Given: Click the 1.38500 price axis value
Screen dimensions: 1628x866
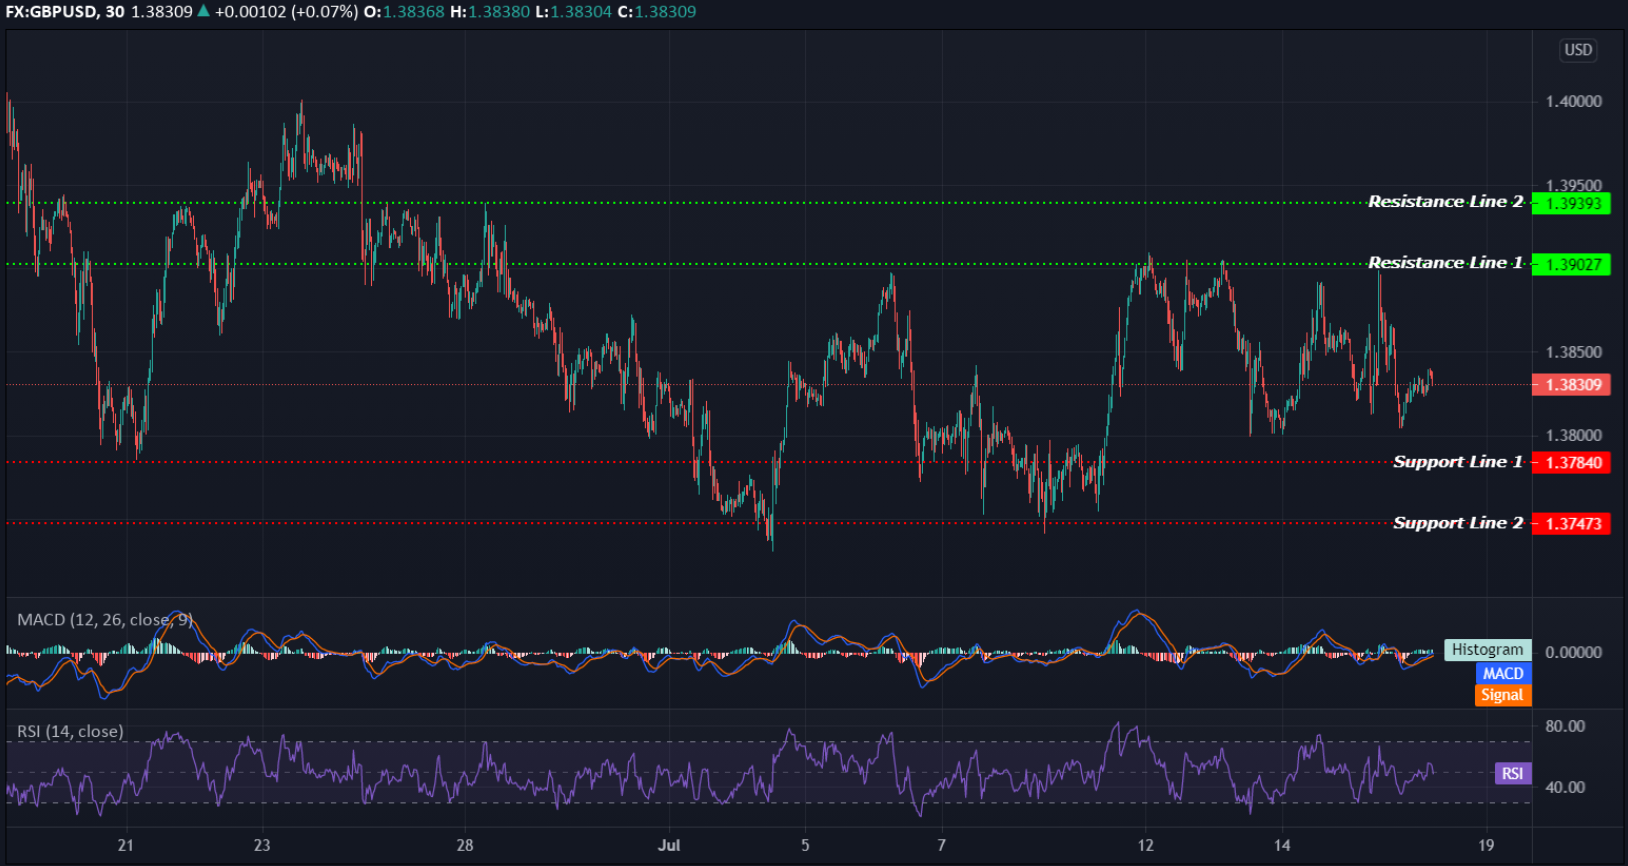Looking at the screenshot, I should coord(1573,353).
